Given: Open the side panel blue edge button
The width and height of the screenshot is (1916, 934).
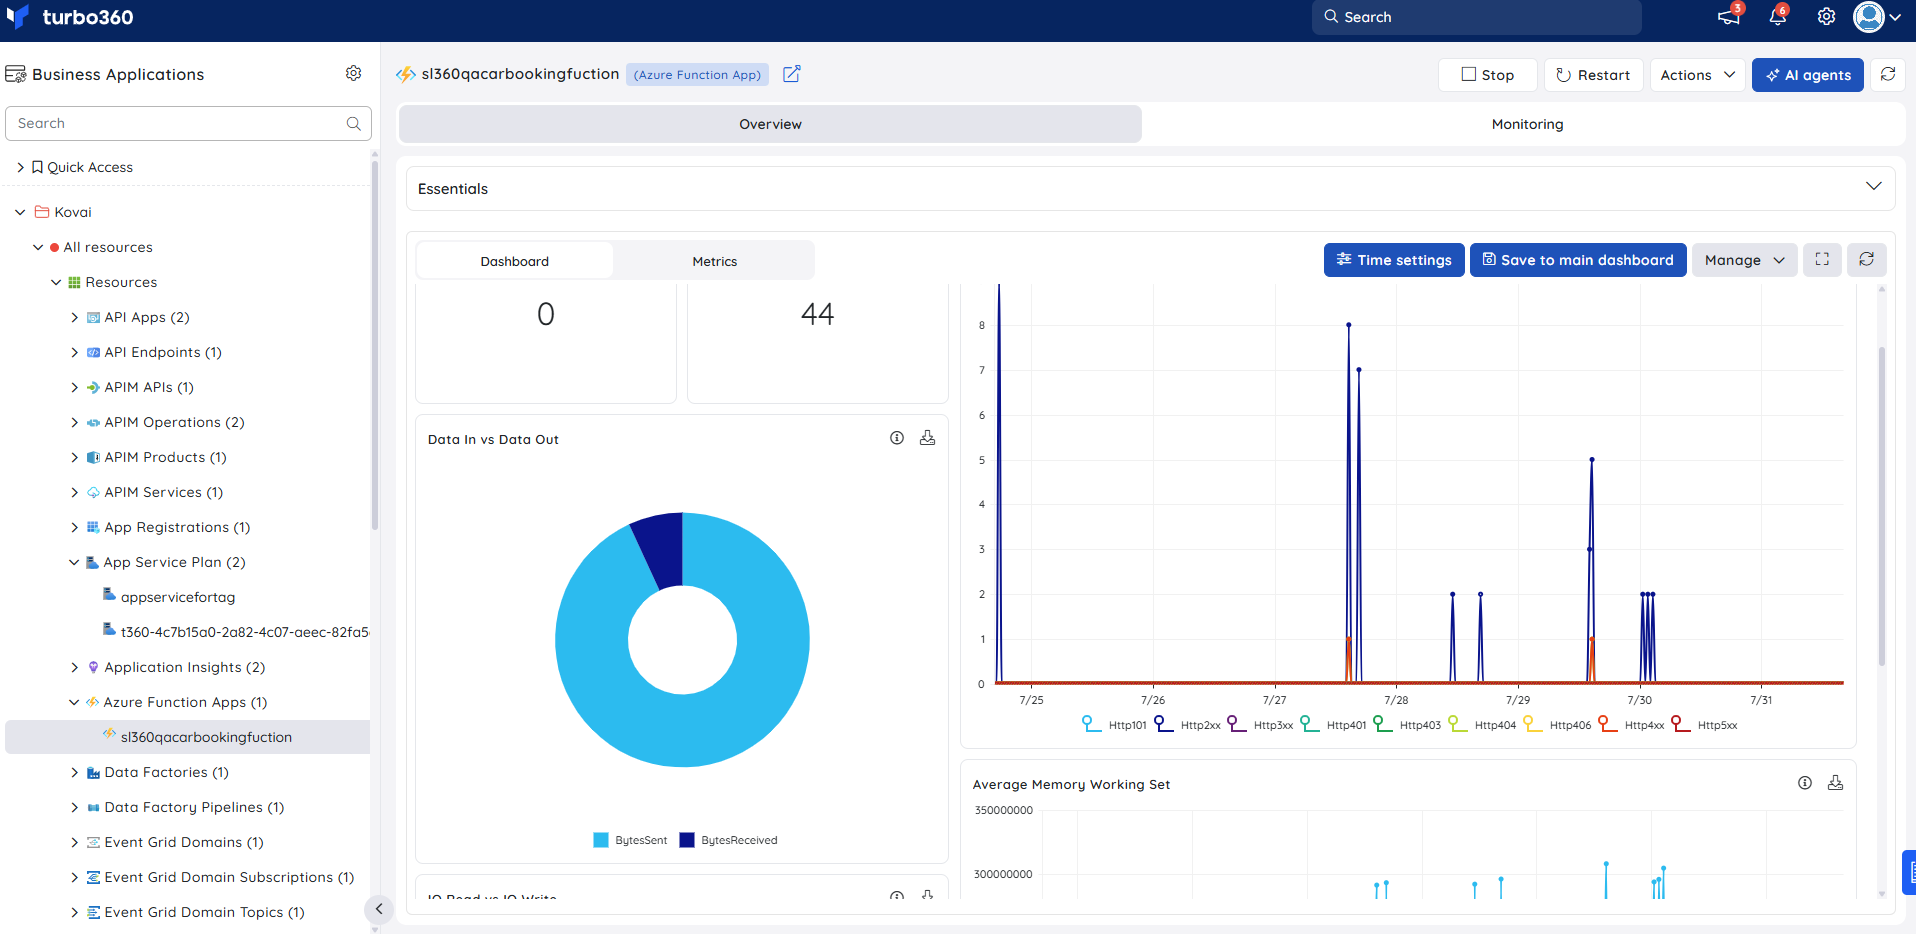Looking at the screenshot, I should click(1909, 872).
